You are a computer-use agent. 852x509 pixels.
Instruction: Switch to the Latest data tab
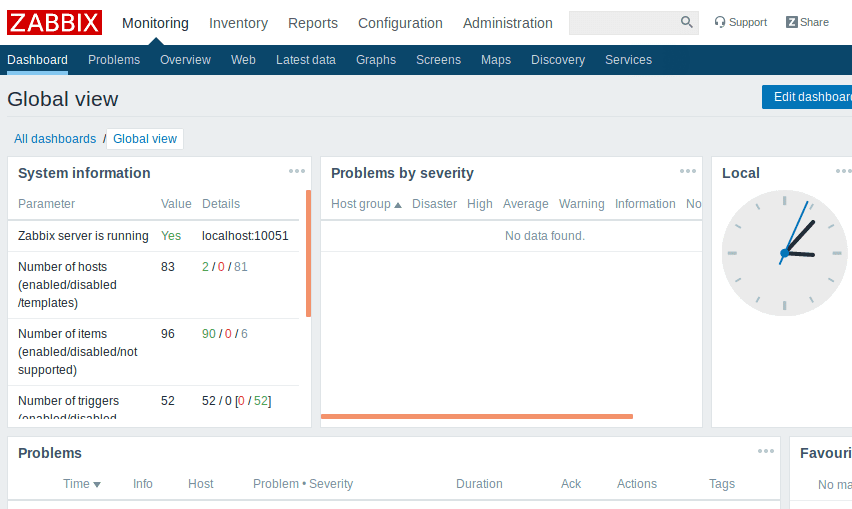[305, 60]
